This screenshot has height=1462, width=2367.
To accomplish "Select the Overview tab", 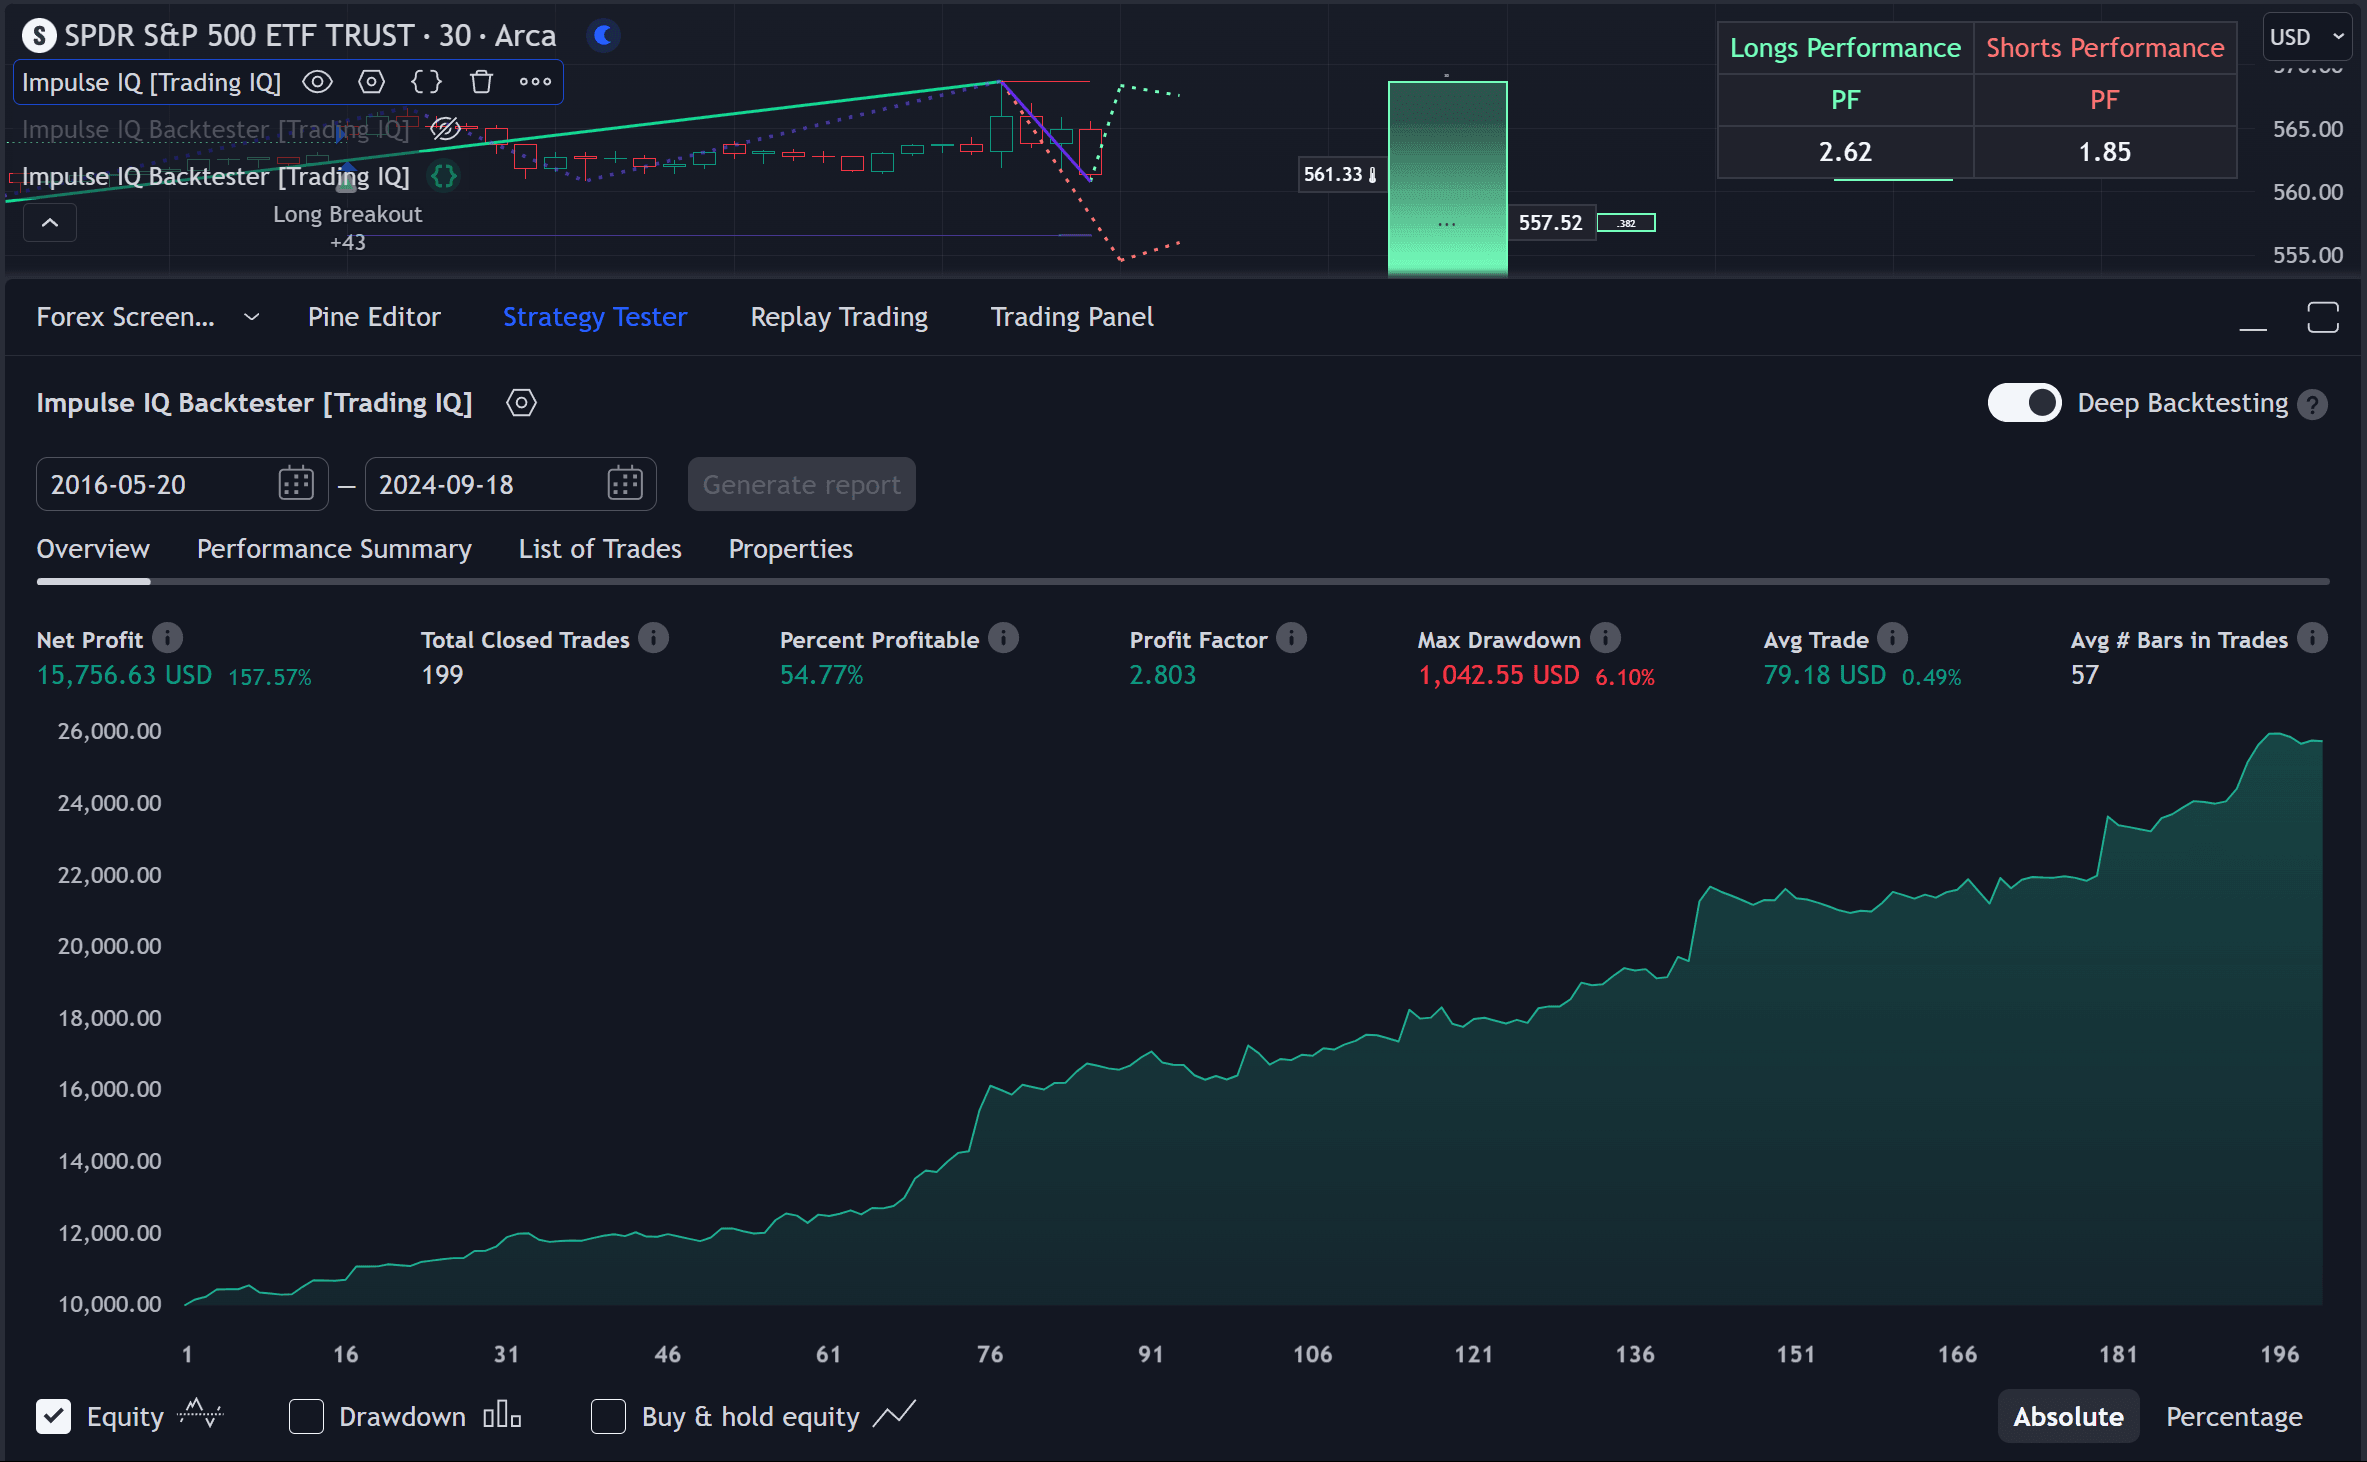I will tap(93, 549).
